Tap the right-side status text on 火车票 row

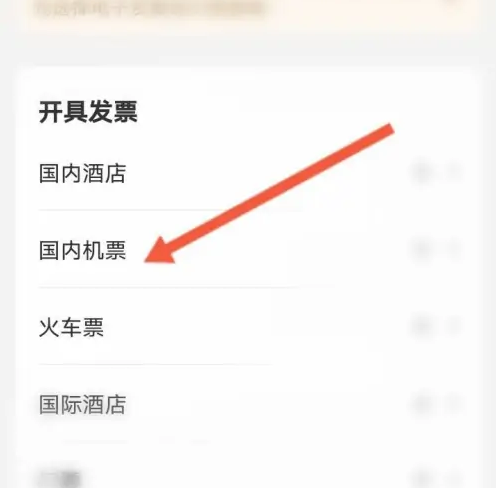[x=423, y=326]
